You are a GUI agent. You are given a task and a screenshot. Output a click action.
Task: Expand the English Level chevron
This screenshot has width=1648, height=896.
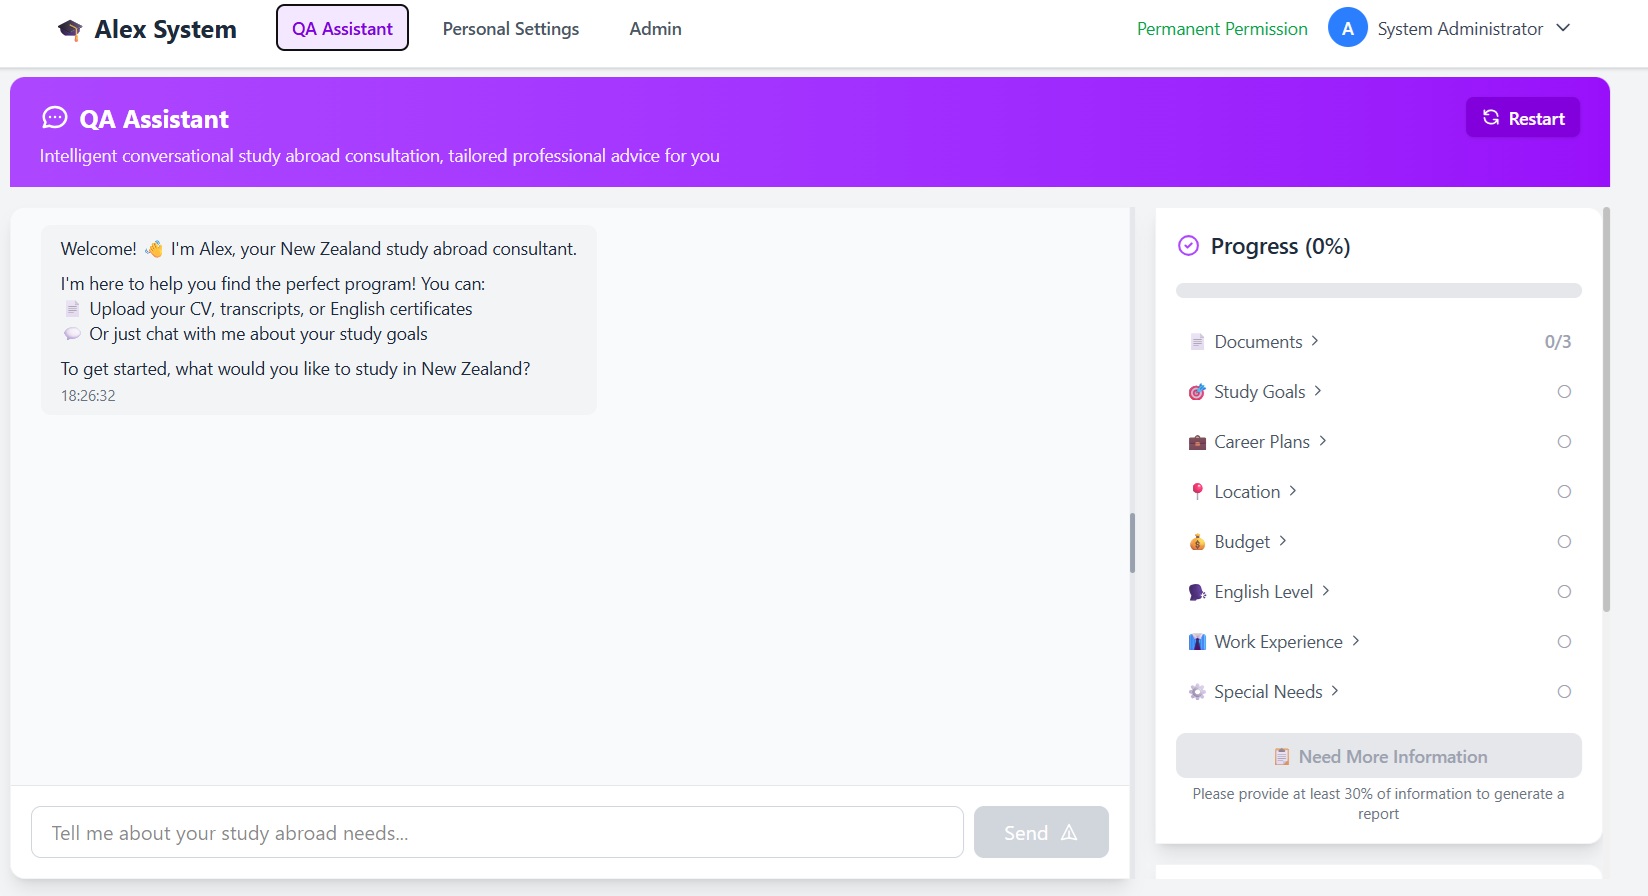click(1326, 591)
